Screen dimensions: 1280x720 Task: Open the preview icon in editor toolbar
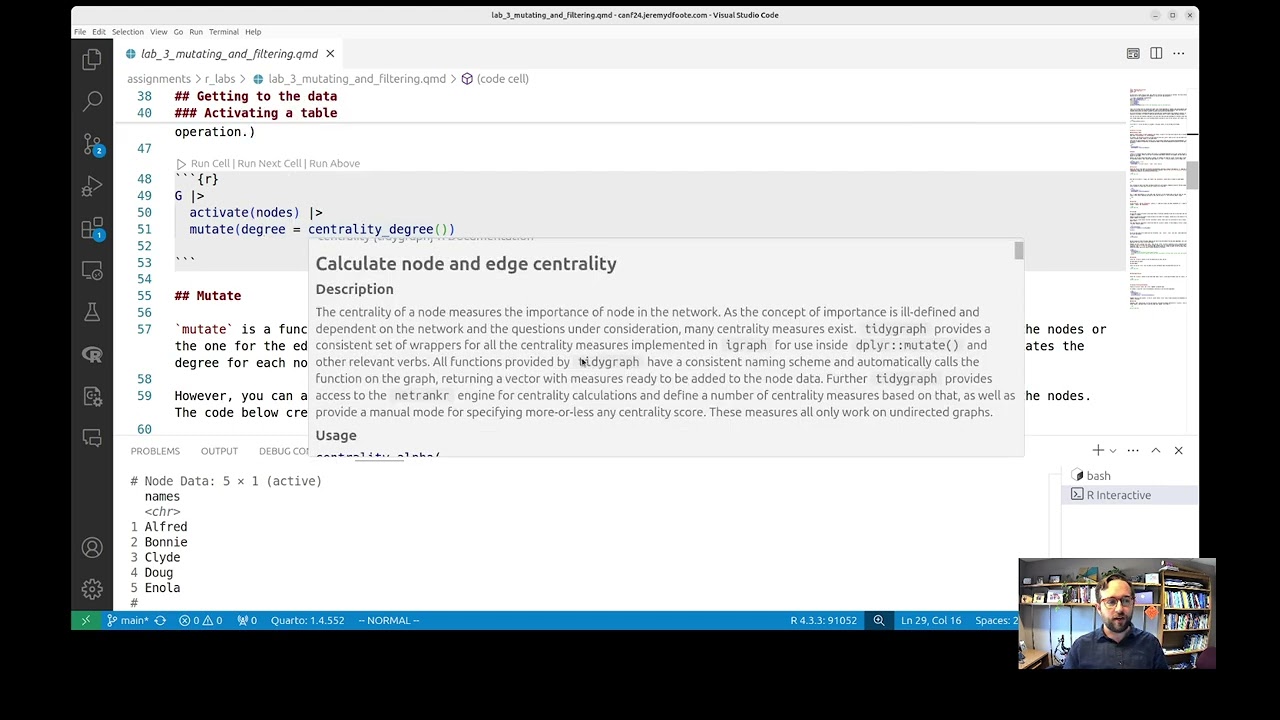tap(1133, 54)
